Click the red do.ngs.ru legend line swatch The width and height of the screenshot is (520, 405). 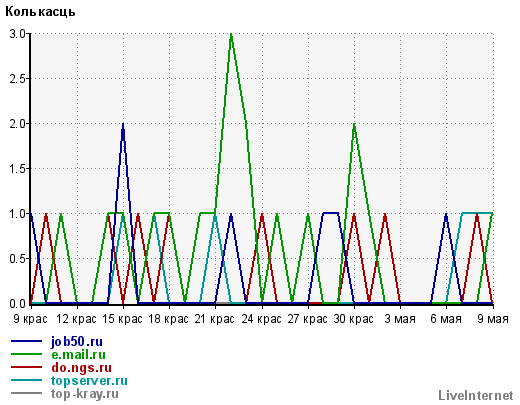(26, 367)
